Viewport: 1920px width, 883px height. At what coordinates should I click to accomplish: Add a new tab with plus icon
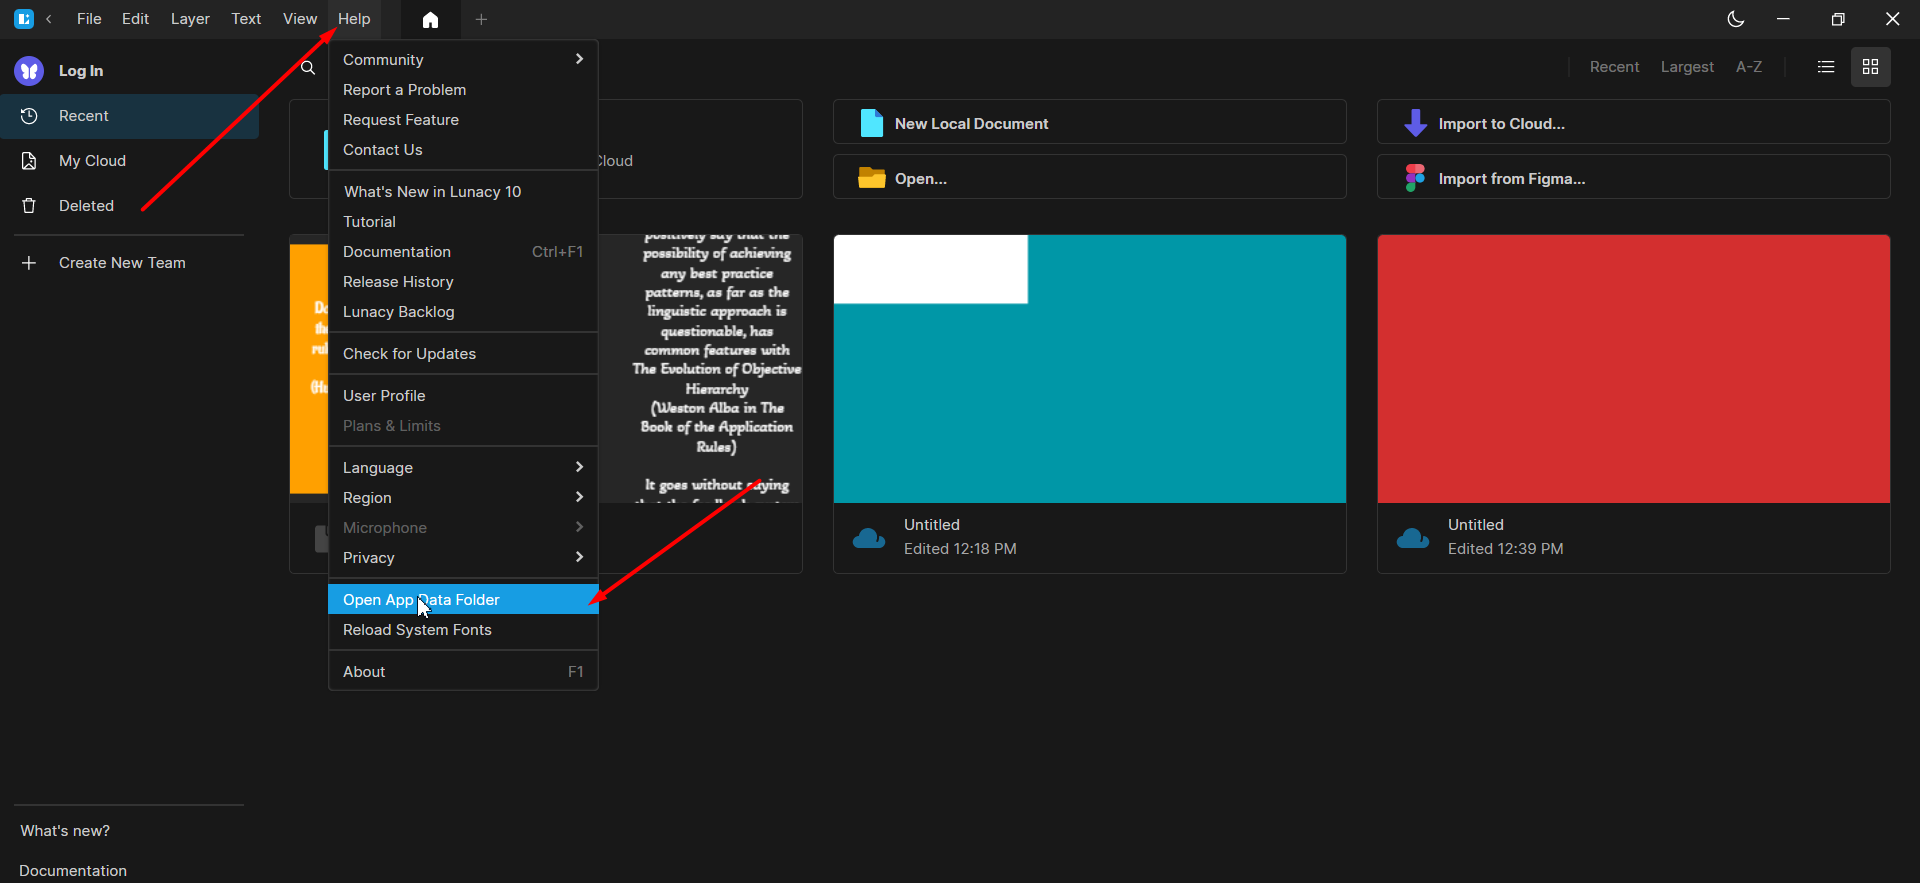pos(481,19)
